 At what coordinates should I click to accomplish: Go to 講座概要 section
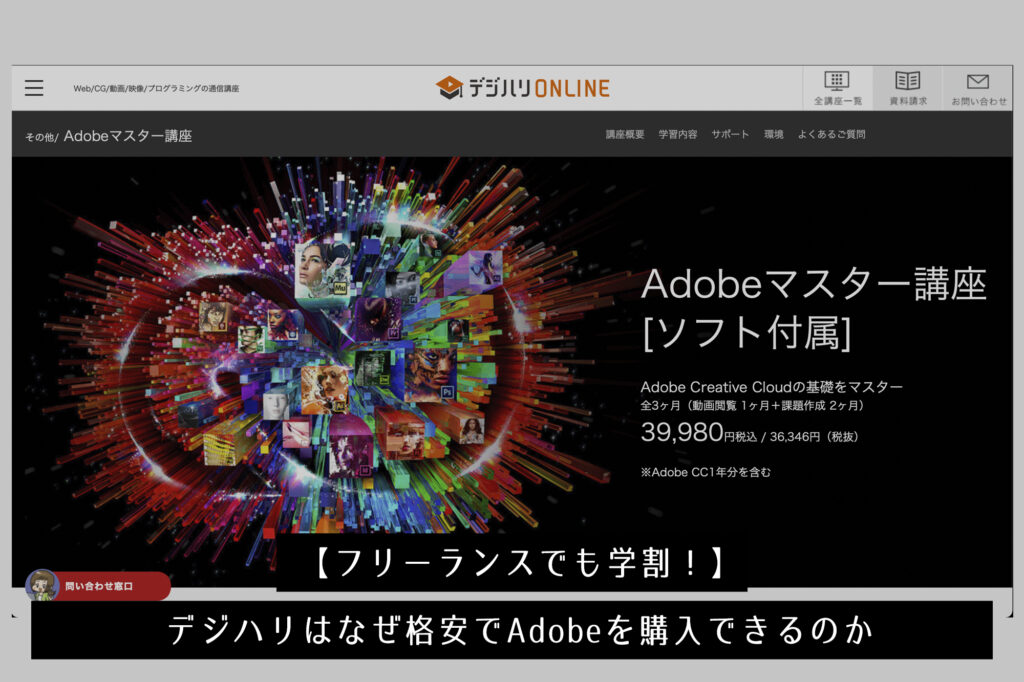(x=624, y=135)
